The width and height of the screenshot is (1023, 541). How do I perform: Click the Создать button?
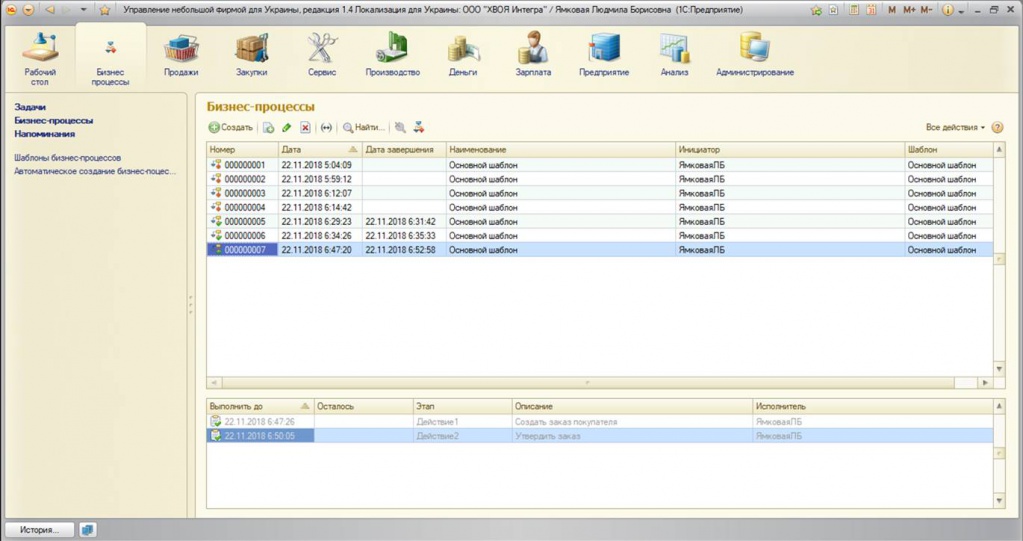(x=230, y=128)
